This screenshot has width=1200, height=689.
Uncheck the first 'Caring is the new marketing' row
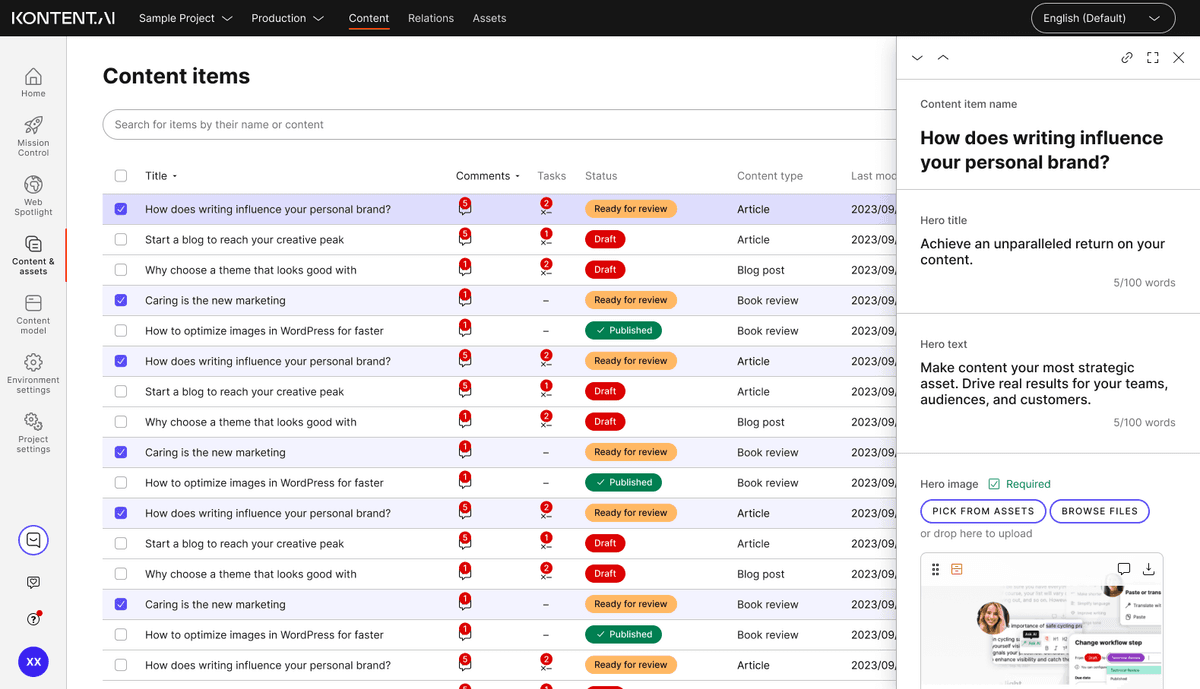pyautogui.click(x=121, y=300)
